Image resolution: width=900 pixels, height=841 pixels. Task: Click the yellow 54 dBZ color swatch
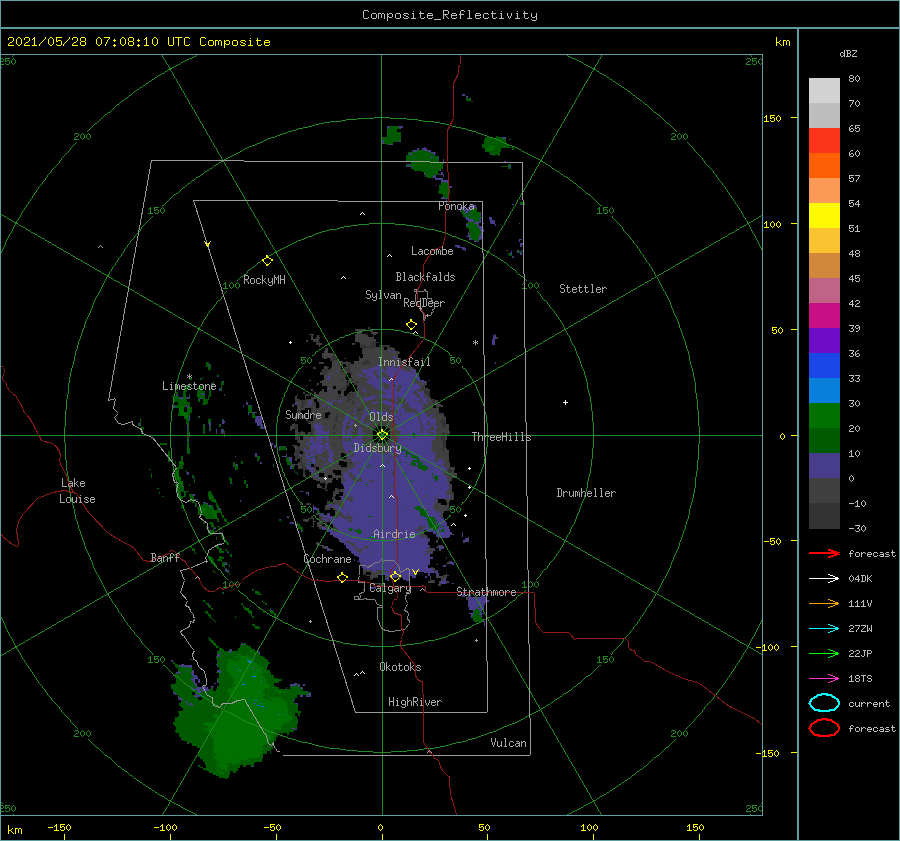point(824,216)
